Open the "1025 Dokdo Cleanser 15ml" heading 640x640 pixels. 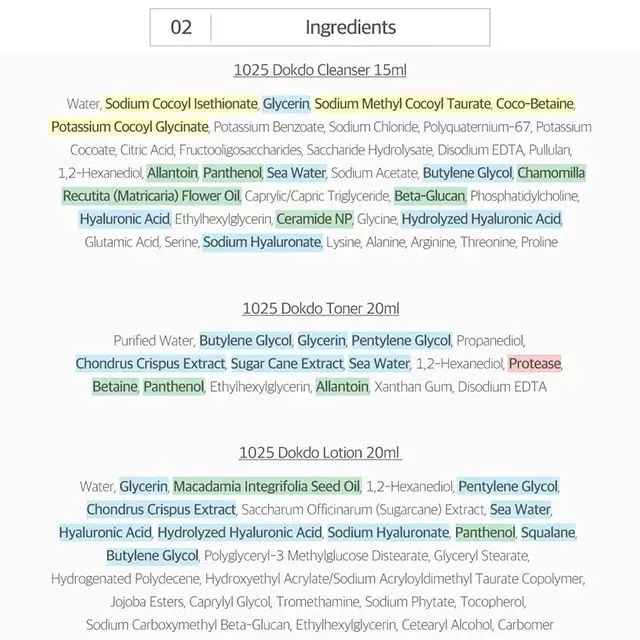point(320,70)
